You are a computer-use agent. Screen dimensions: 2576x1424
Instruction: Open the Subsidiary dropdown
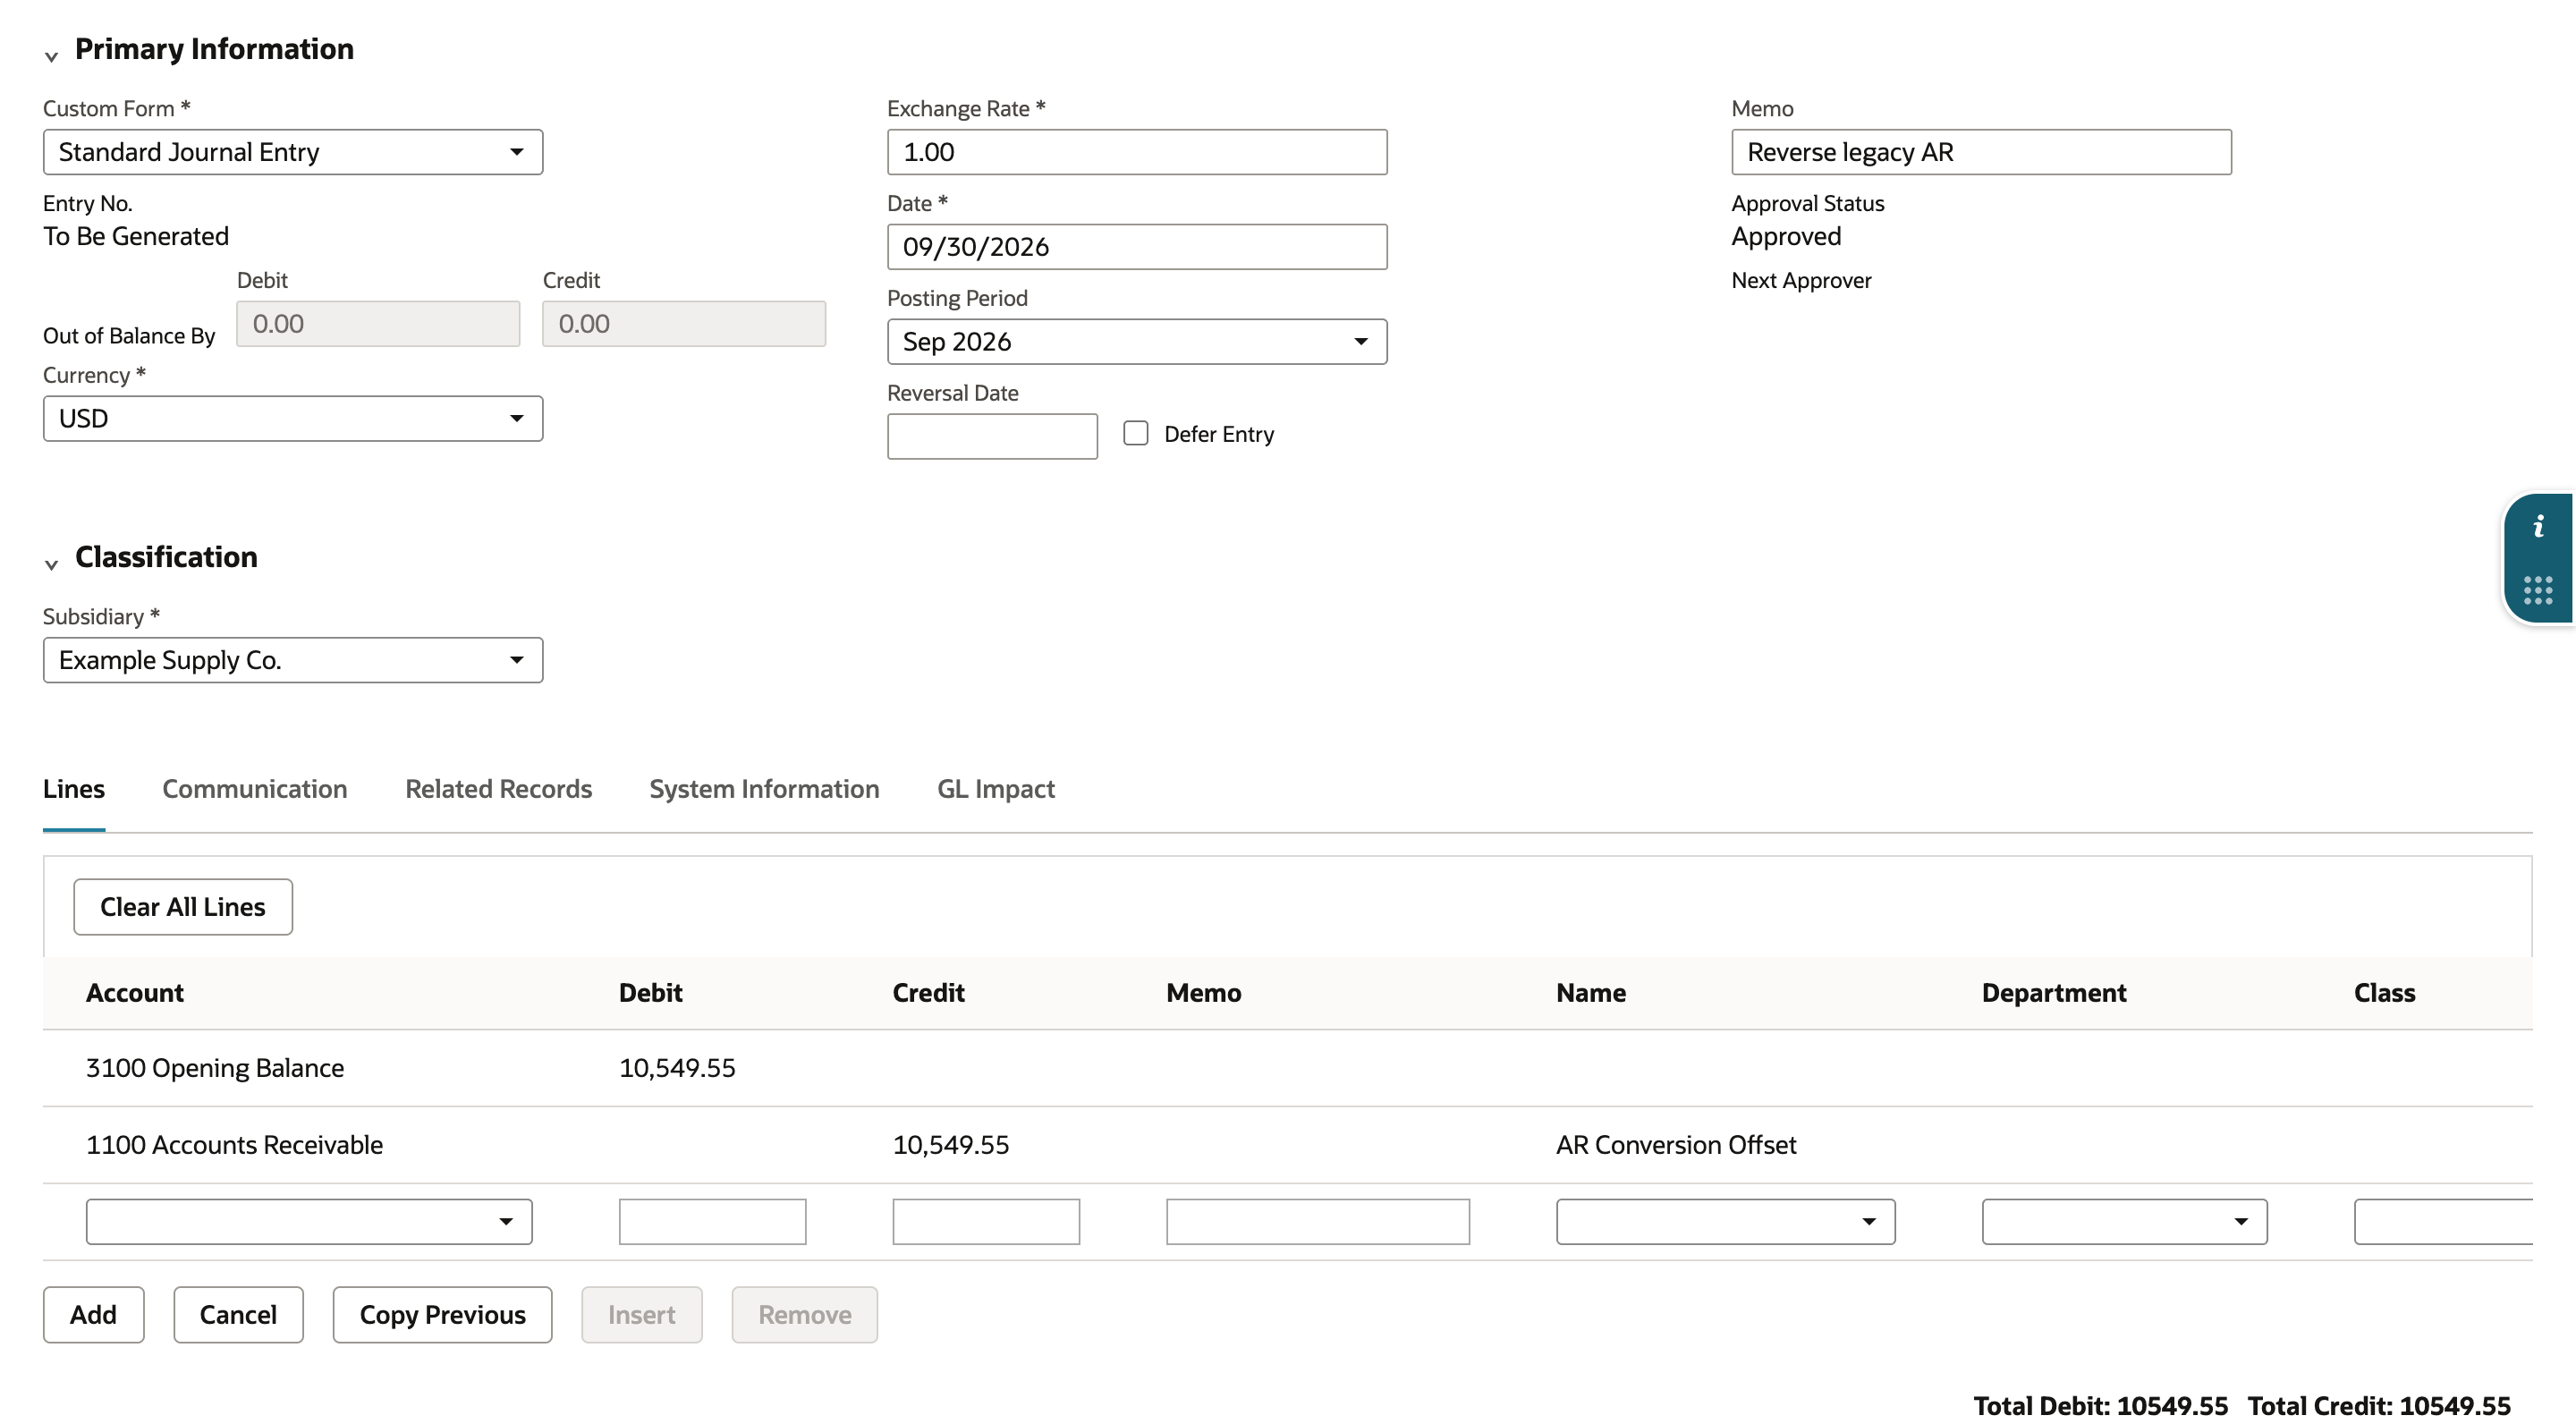[293, 660]
